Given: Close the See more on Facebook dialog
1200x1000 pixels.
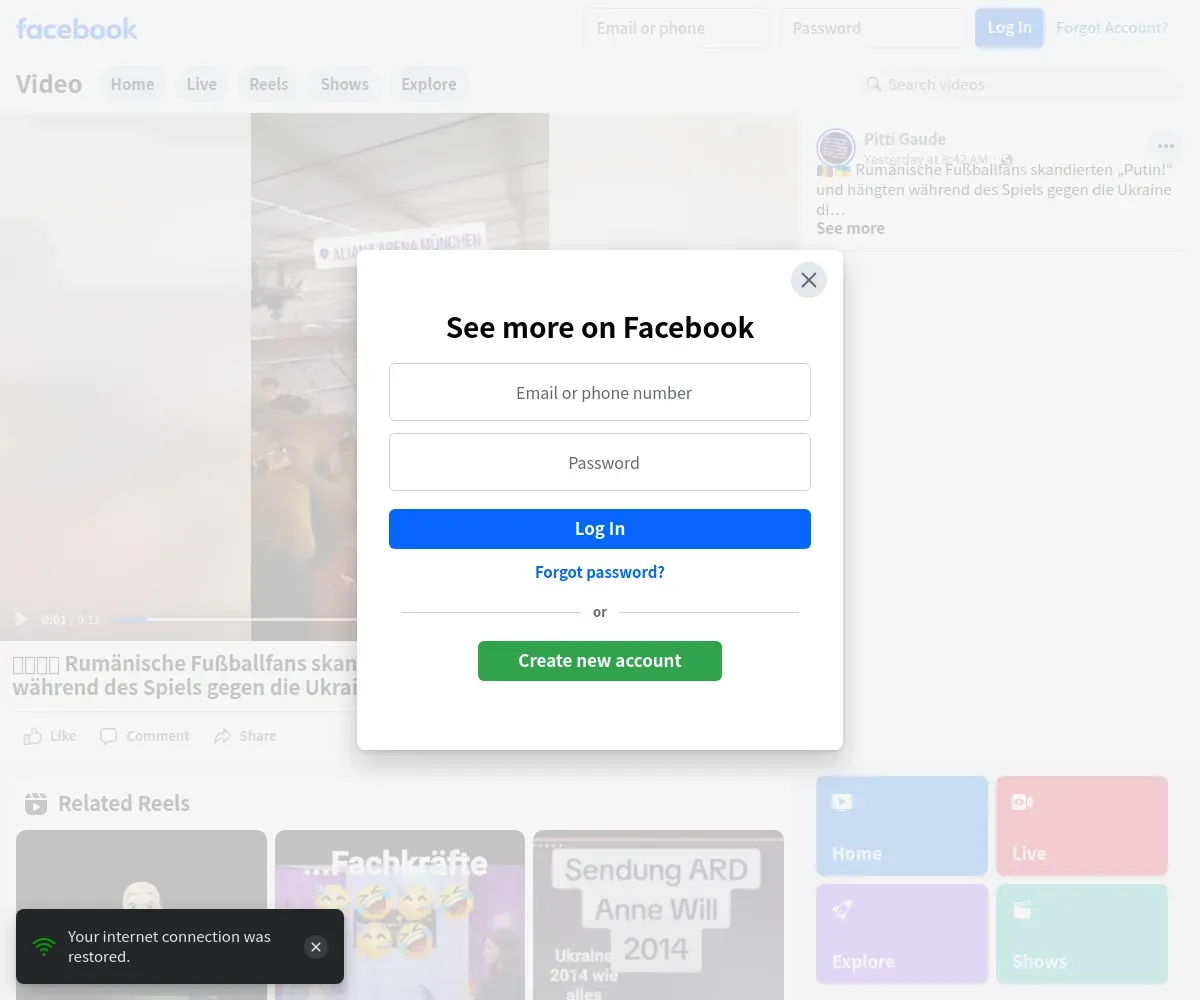Looking at the screenshot, I should 809,280.
